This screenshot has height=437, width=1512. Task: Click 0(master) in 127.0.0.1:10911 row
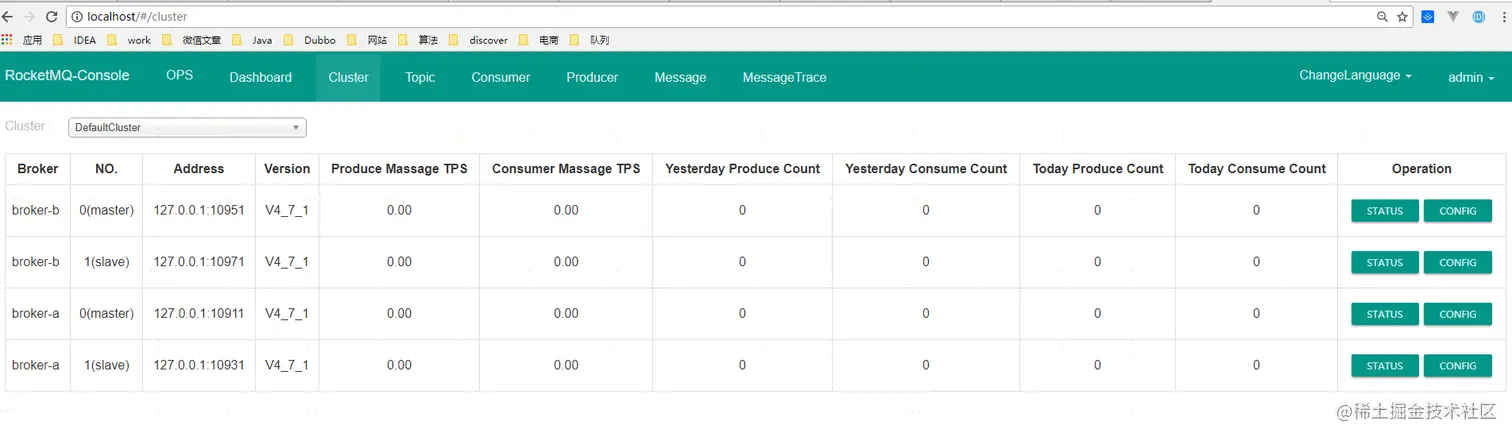(x=107, y=314)
